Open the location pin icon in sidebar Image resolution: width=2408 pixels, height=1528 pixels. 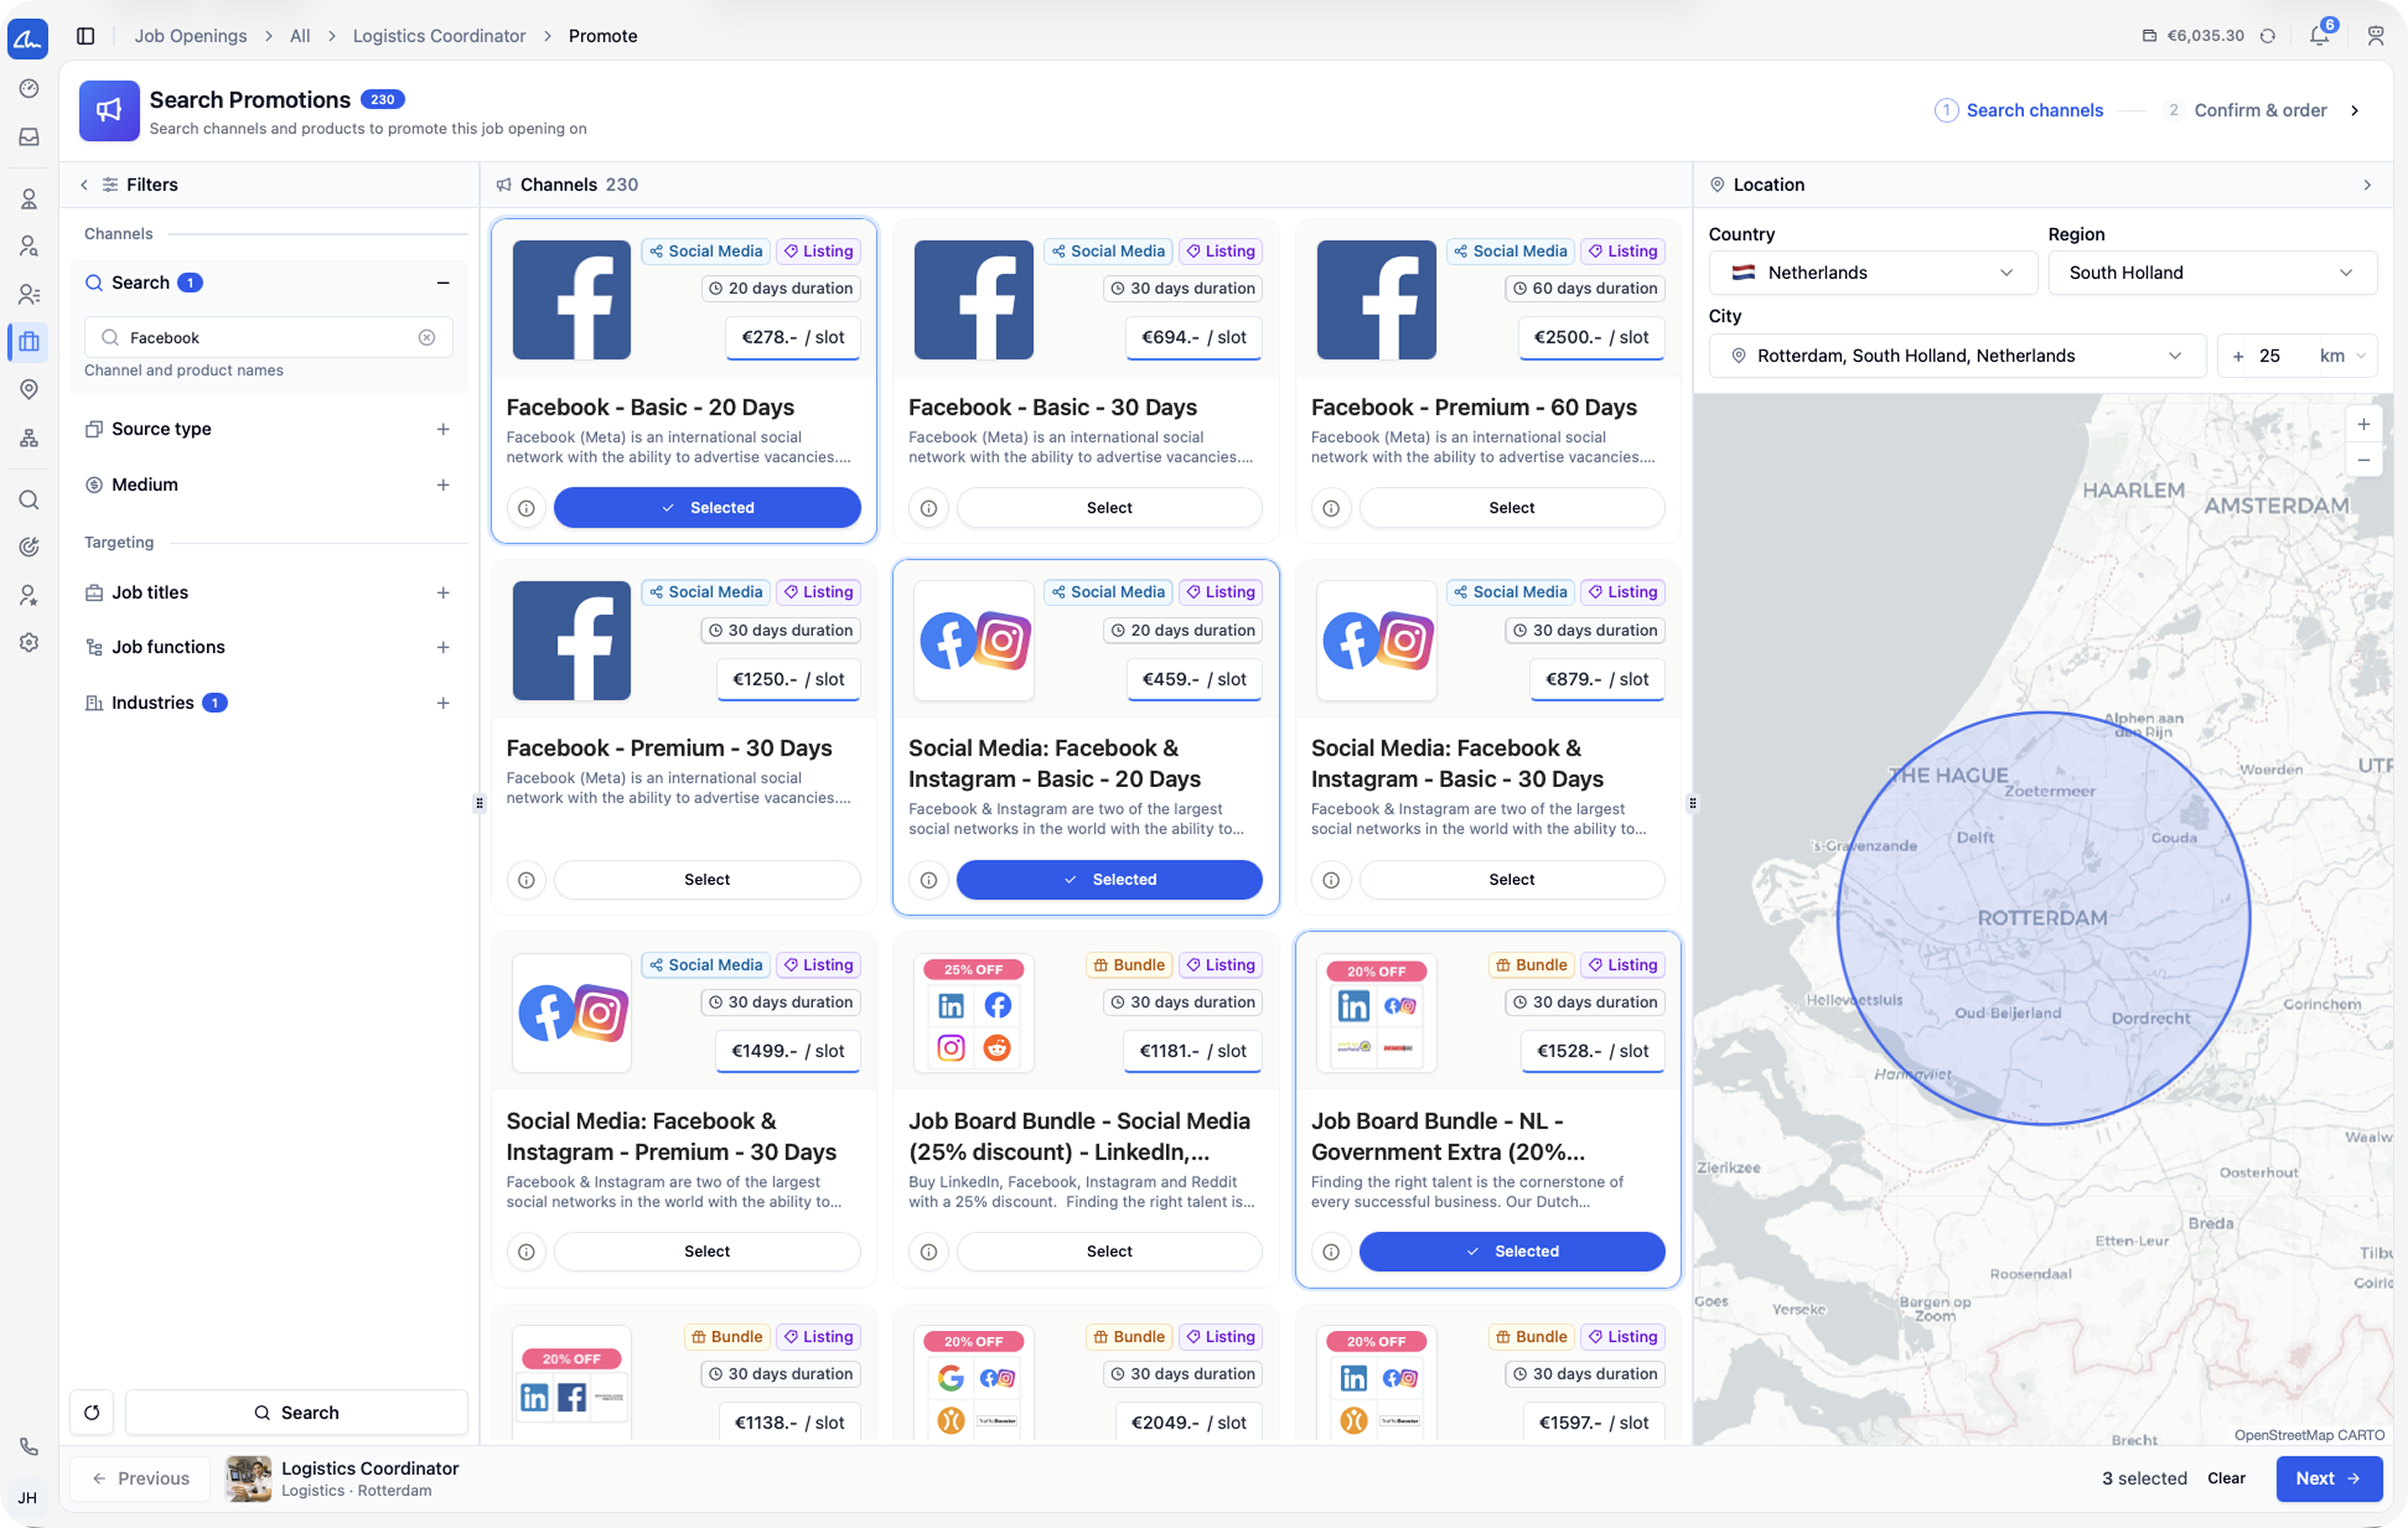(29, 389)
